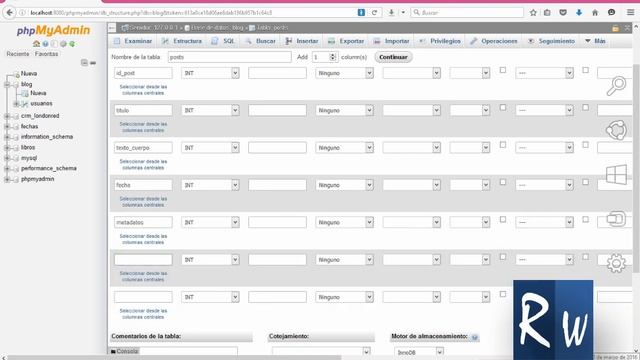640x360 pixels.
Task: Go to the phpMyAdmin home icon
Action: click(36, 44)
